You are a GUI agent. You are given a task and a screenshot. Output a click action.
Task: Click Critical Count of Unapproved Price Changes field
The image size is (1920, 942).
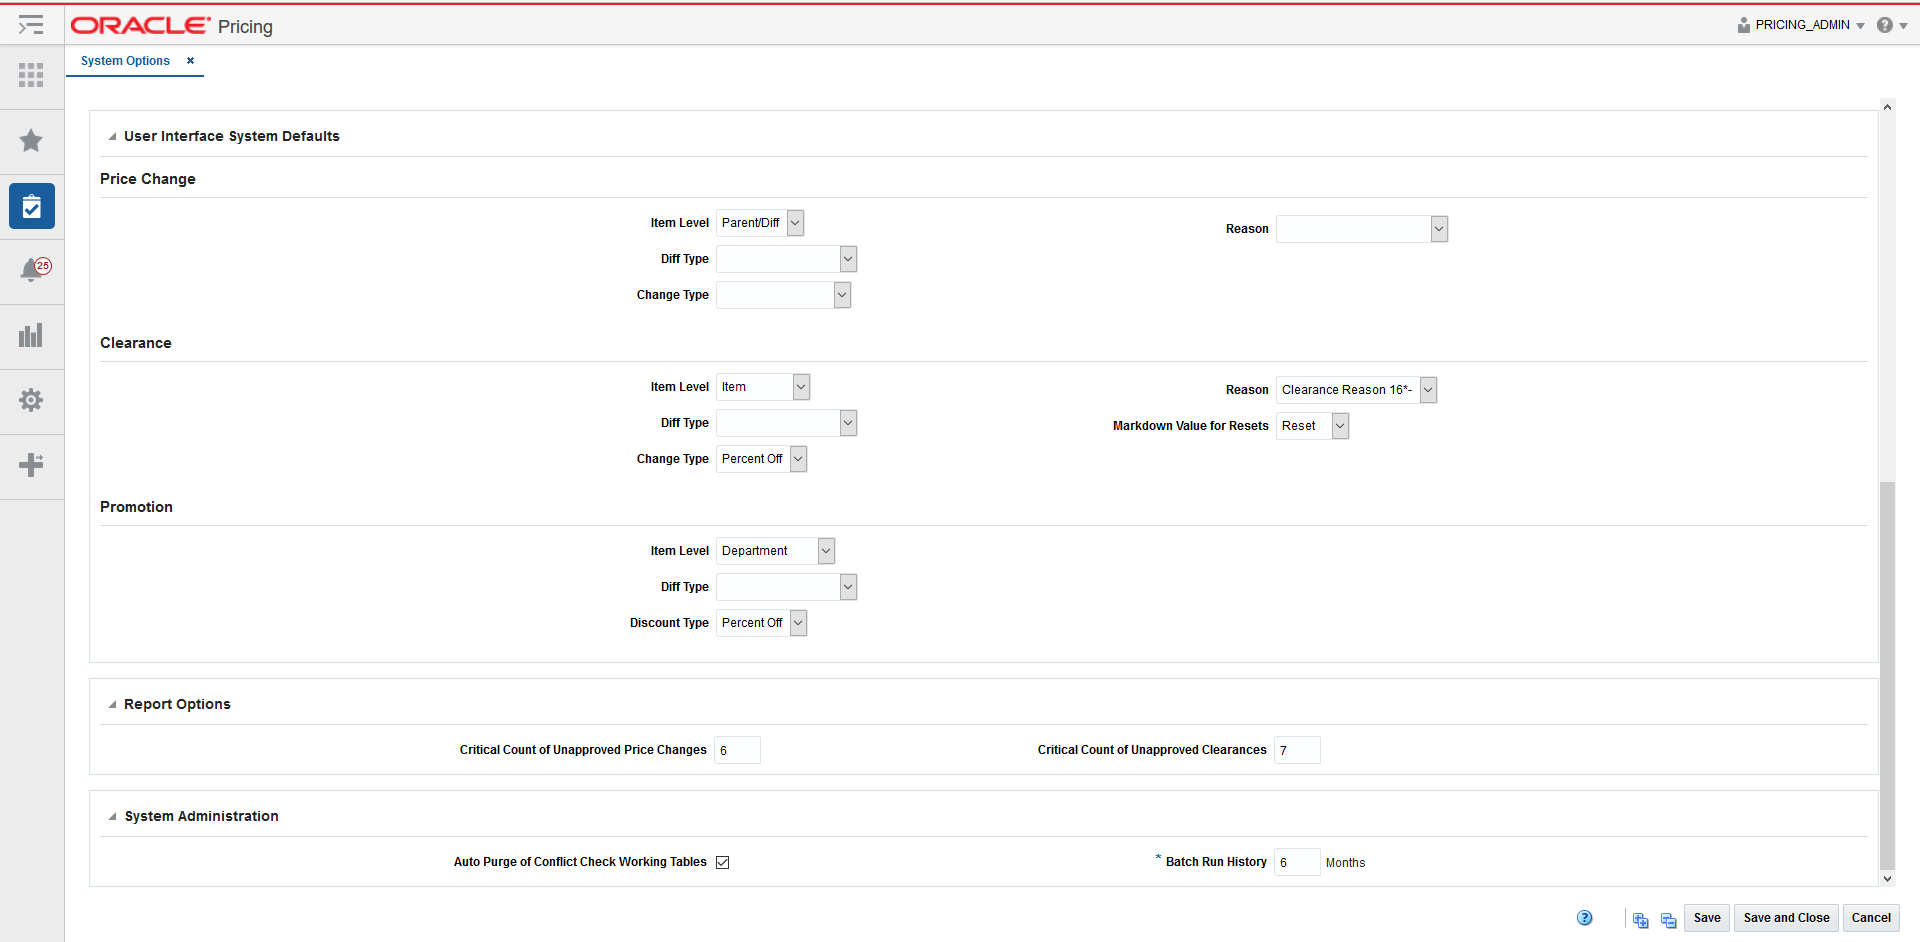(x=737, y=750)
